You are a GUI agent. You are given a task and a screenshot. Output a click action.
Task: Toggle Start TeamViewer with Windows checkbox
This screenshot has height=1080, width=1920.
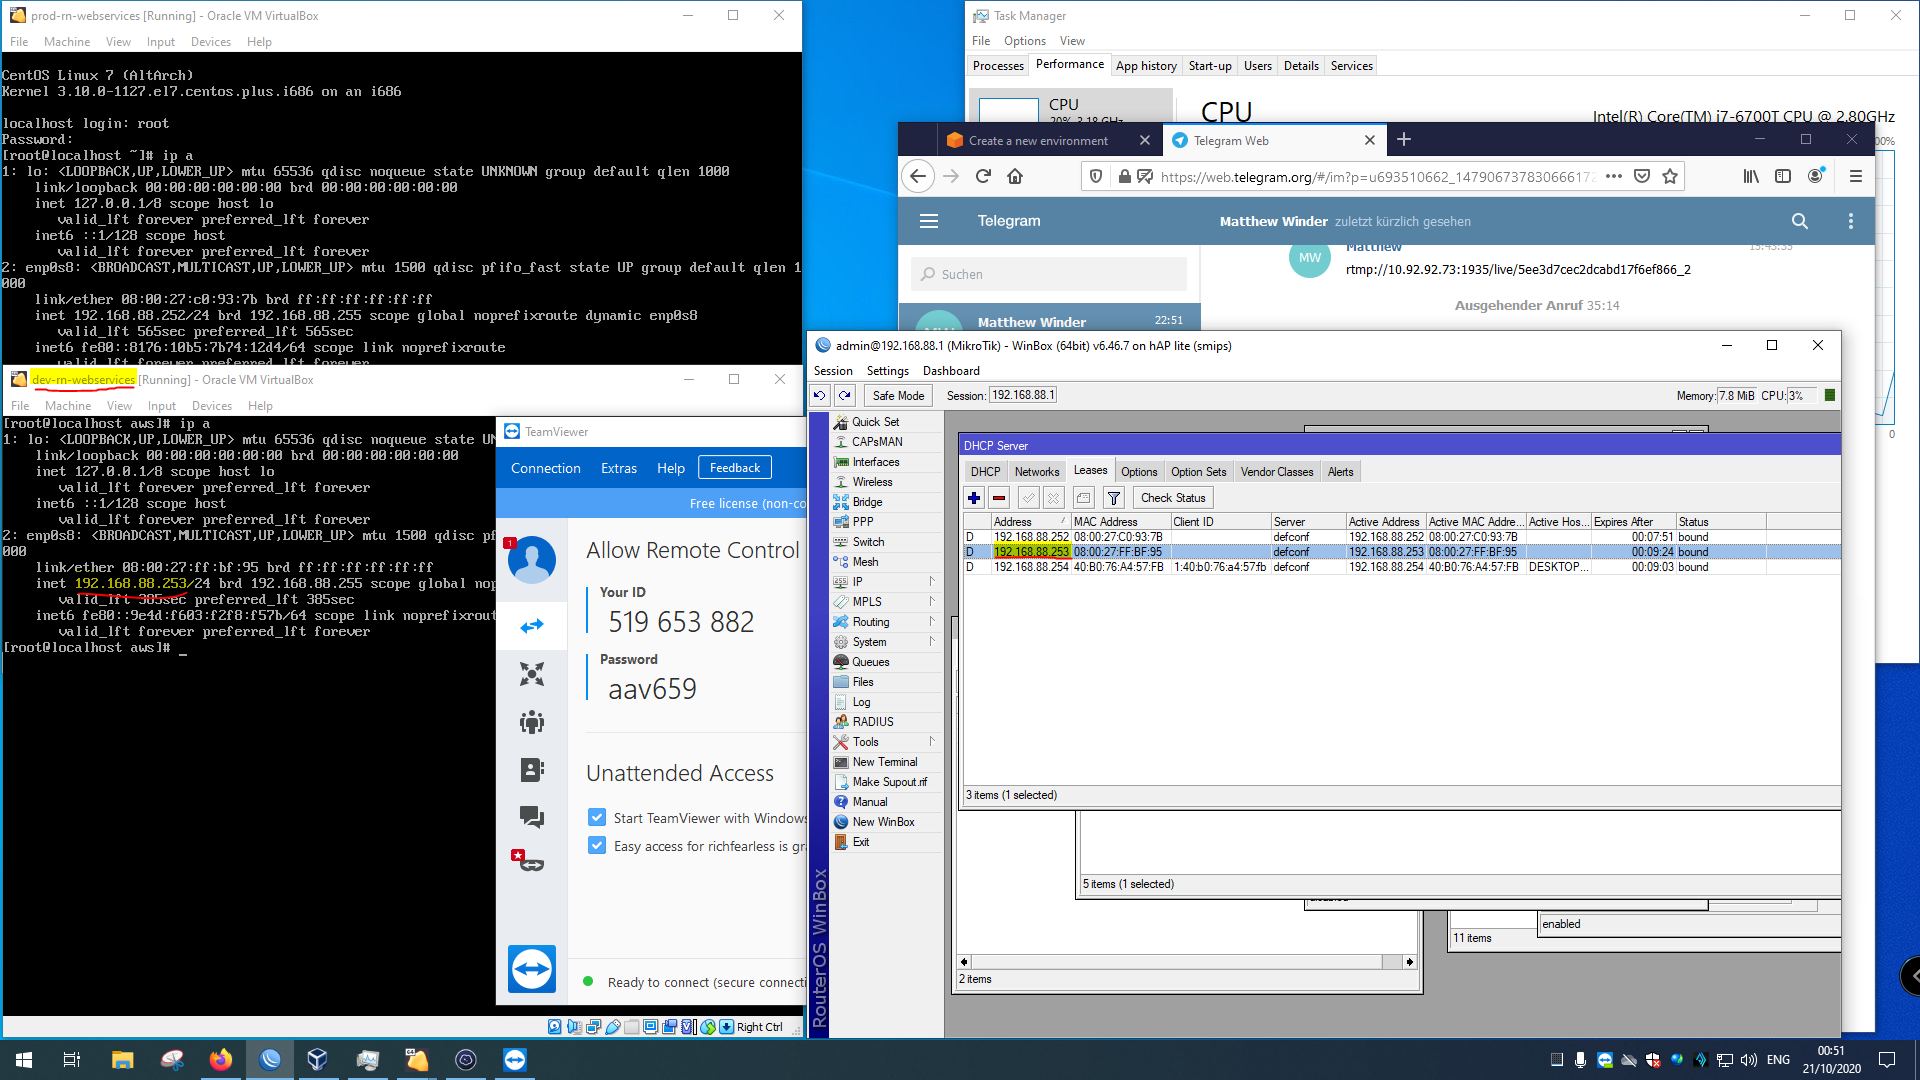[597, 818]
